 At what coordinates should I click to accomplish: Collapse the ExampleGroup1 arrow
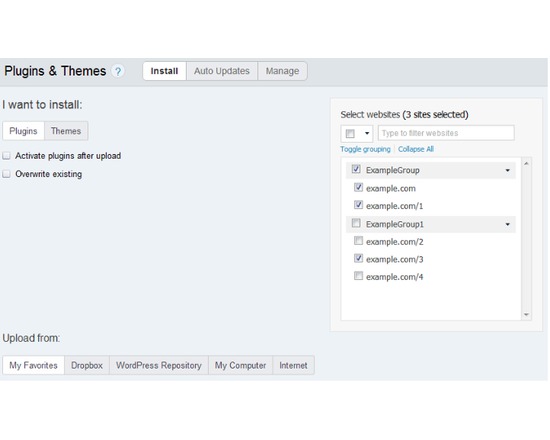click(507, 224)
